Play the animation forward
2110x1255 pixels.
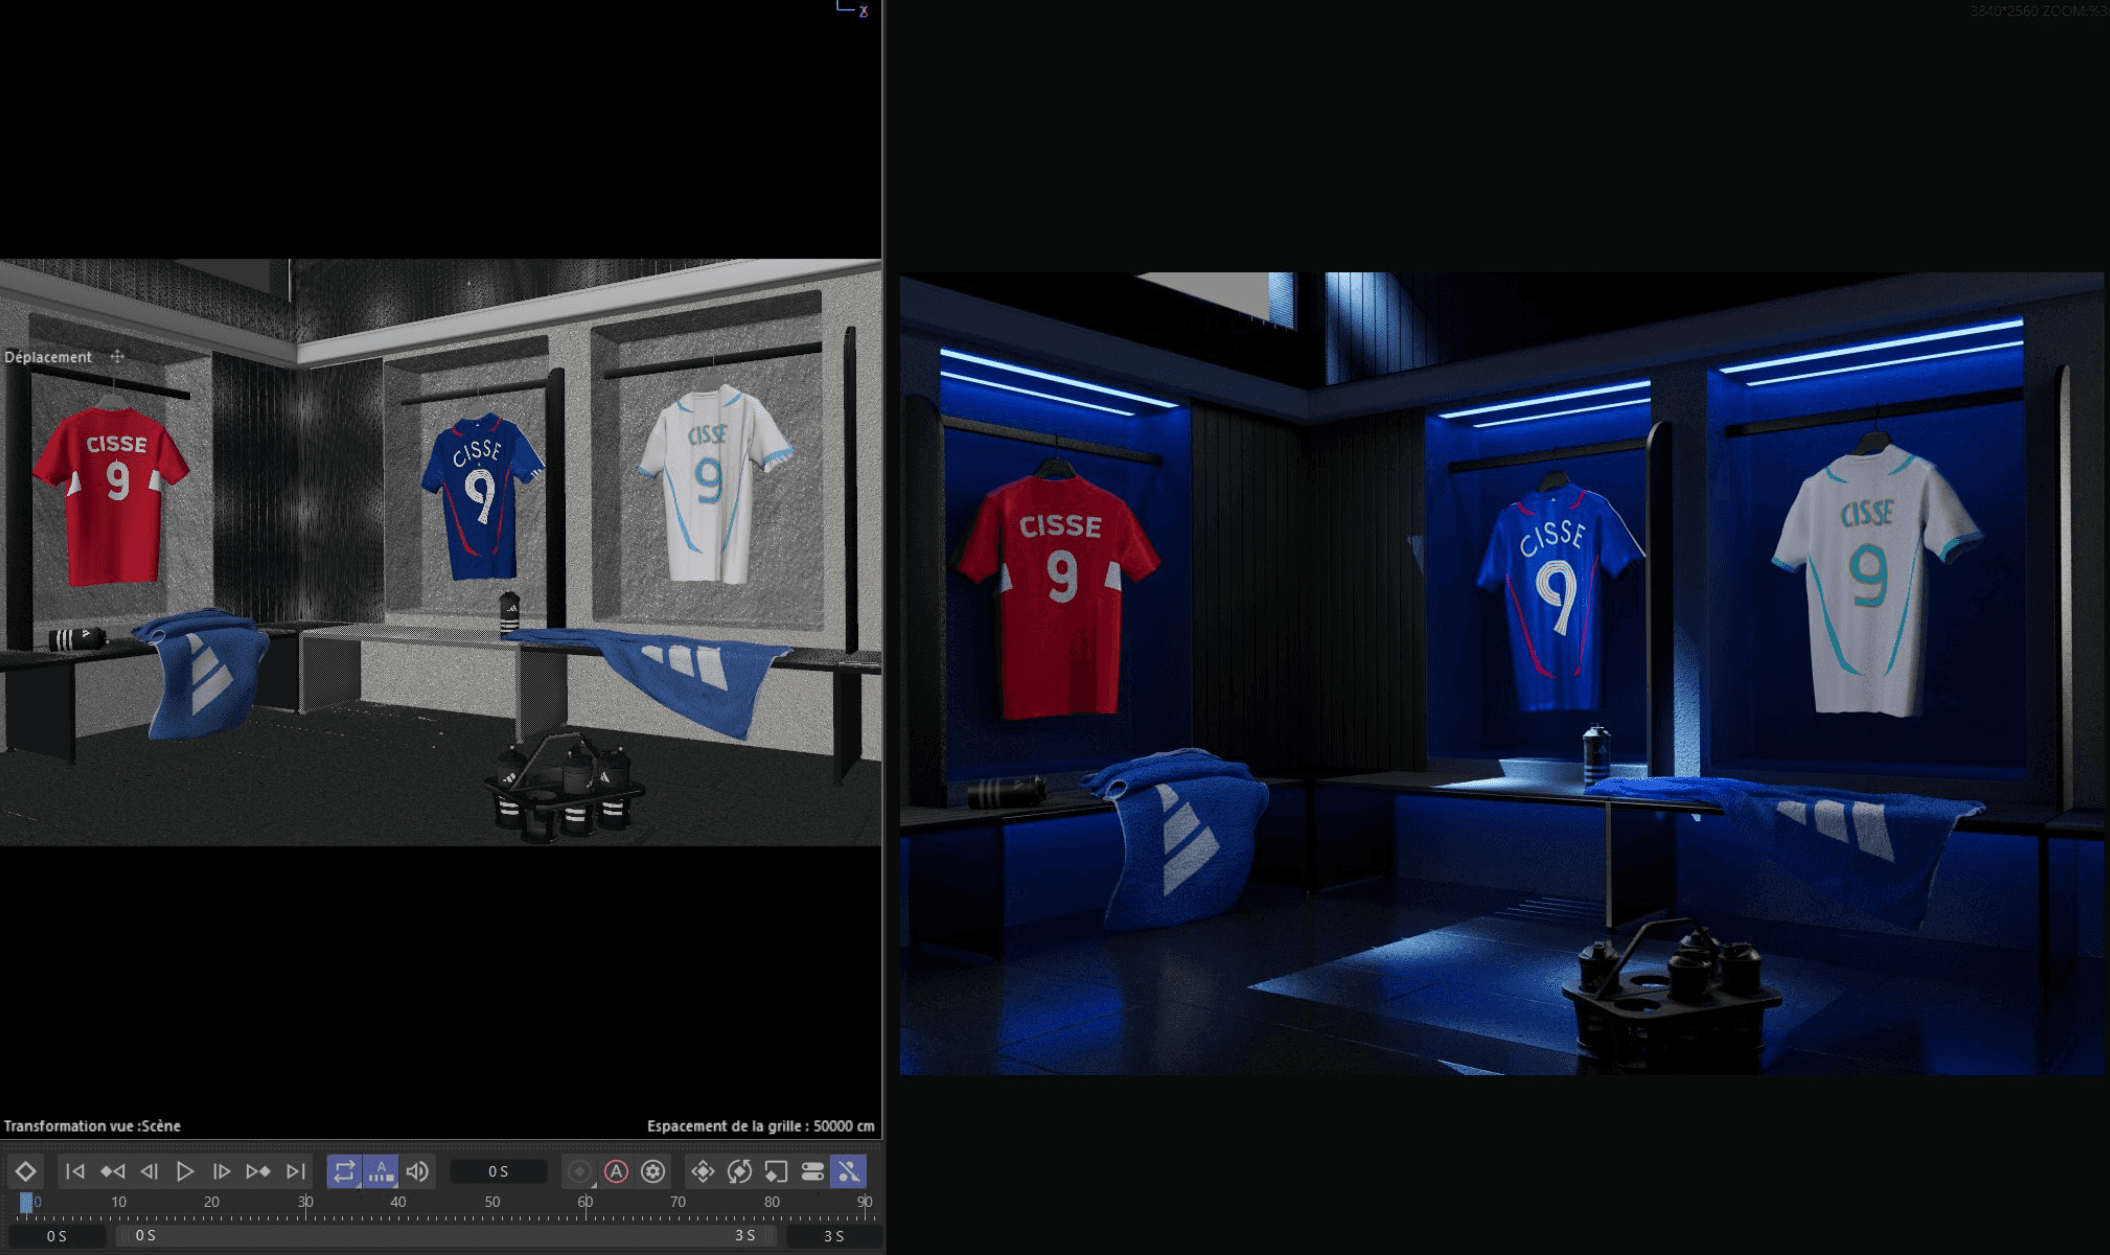pyautogui.click(x=185, y=1171)
